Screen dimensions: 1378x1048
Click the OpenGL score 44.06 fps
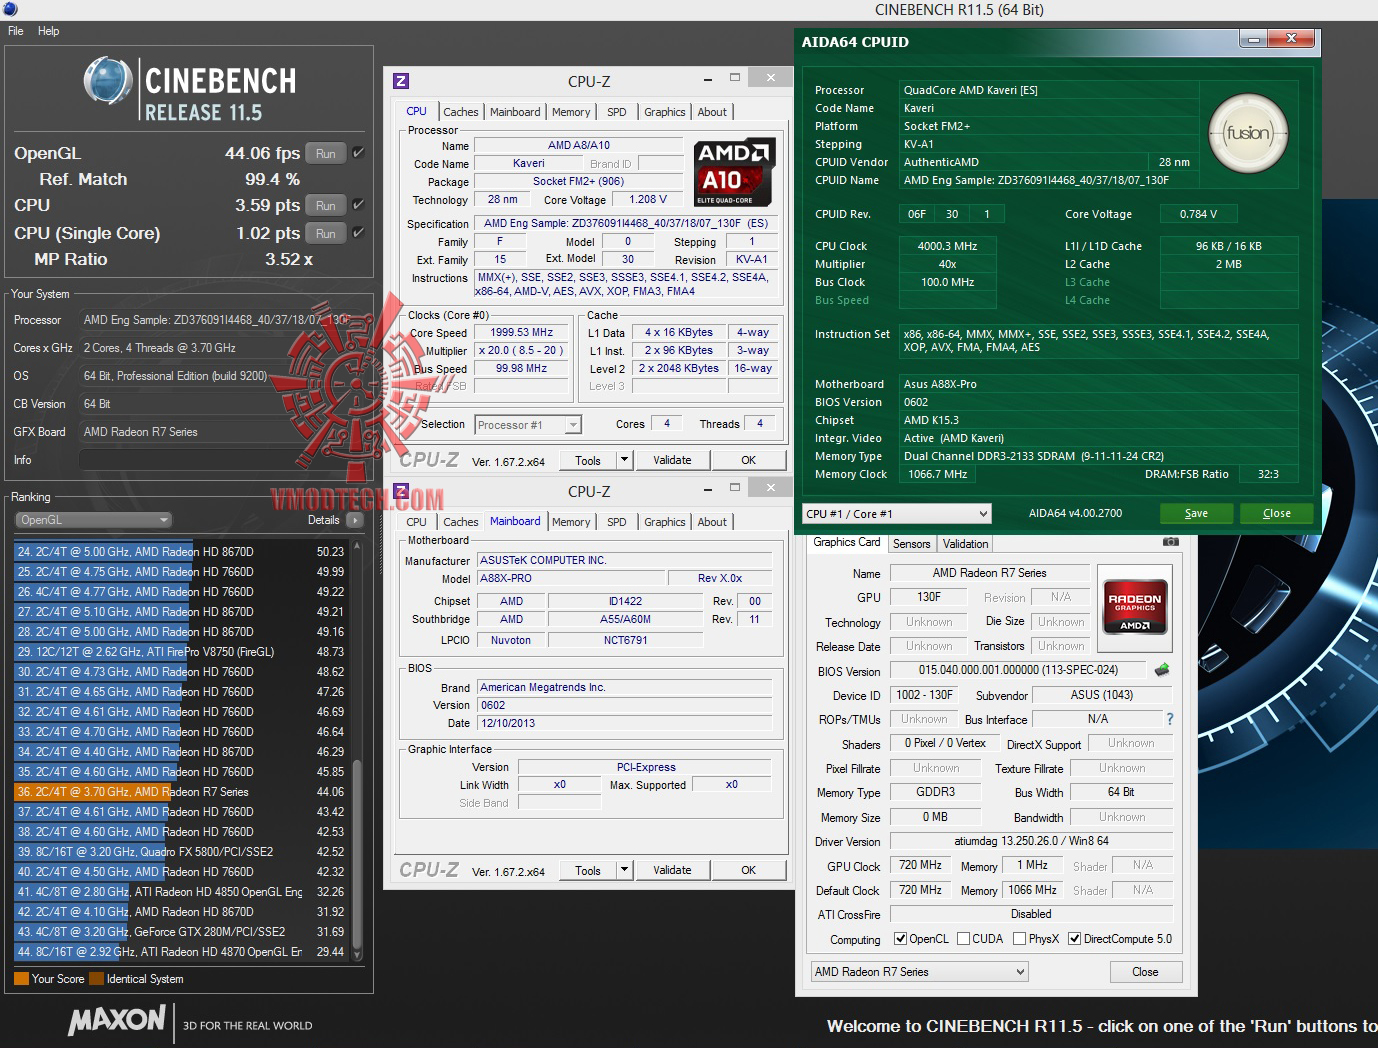point(262,153)
